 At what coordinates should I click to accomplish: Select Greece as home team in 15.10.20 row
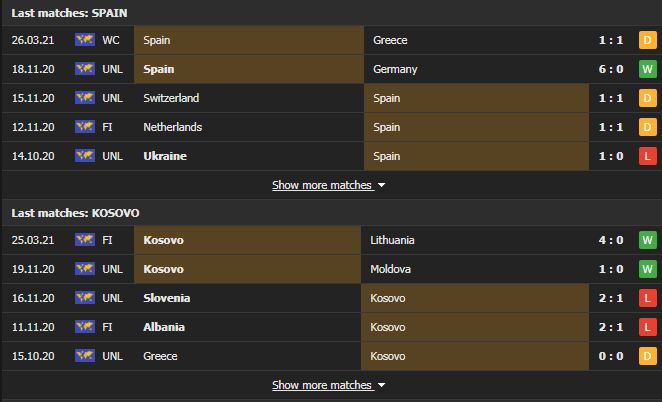[x=160, y=356]
